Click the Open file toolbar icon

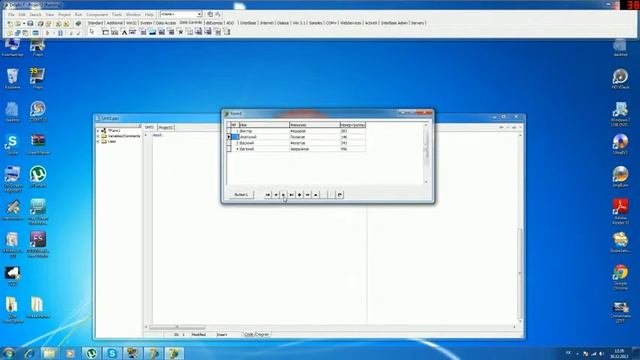(18, 24)
